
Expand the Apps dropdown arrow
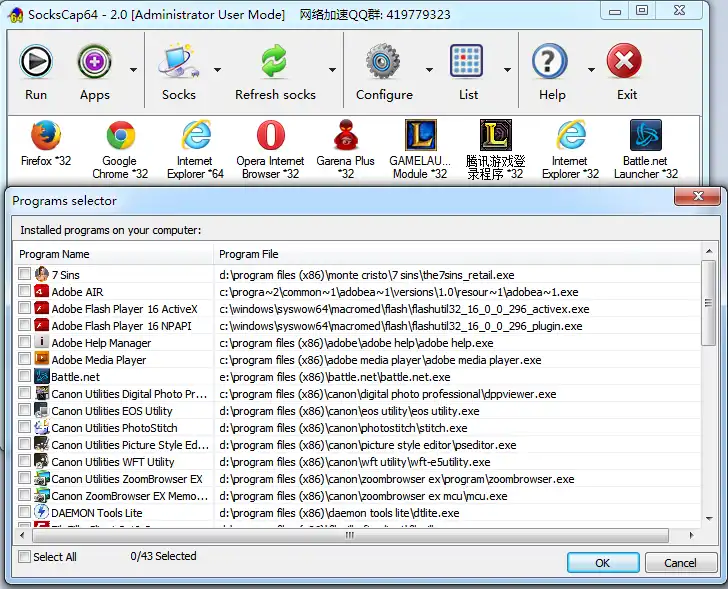[133, 70]
